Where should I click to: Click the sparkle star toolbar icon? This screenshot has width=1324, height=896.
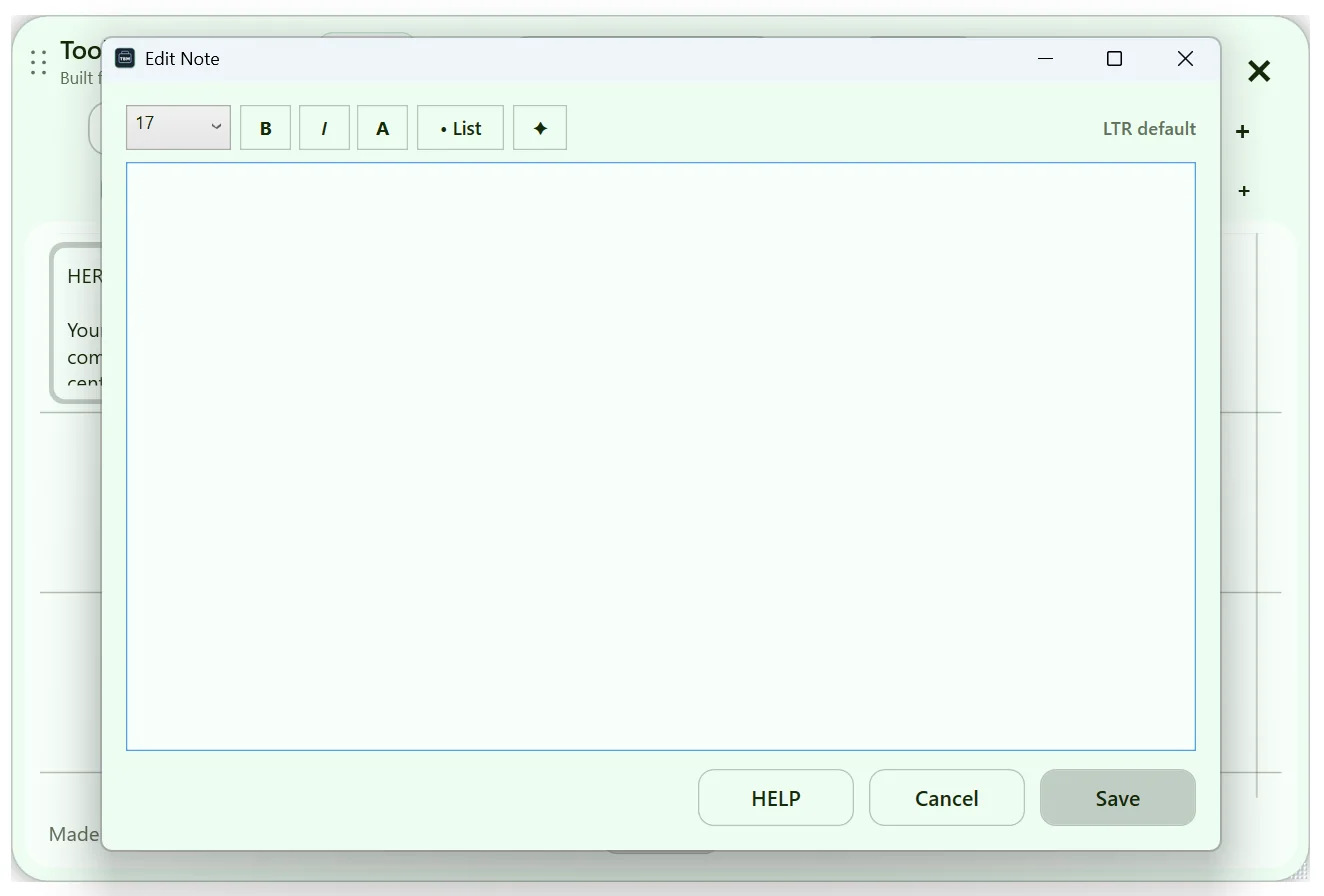(x=540, y=128)
